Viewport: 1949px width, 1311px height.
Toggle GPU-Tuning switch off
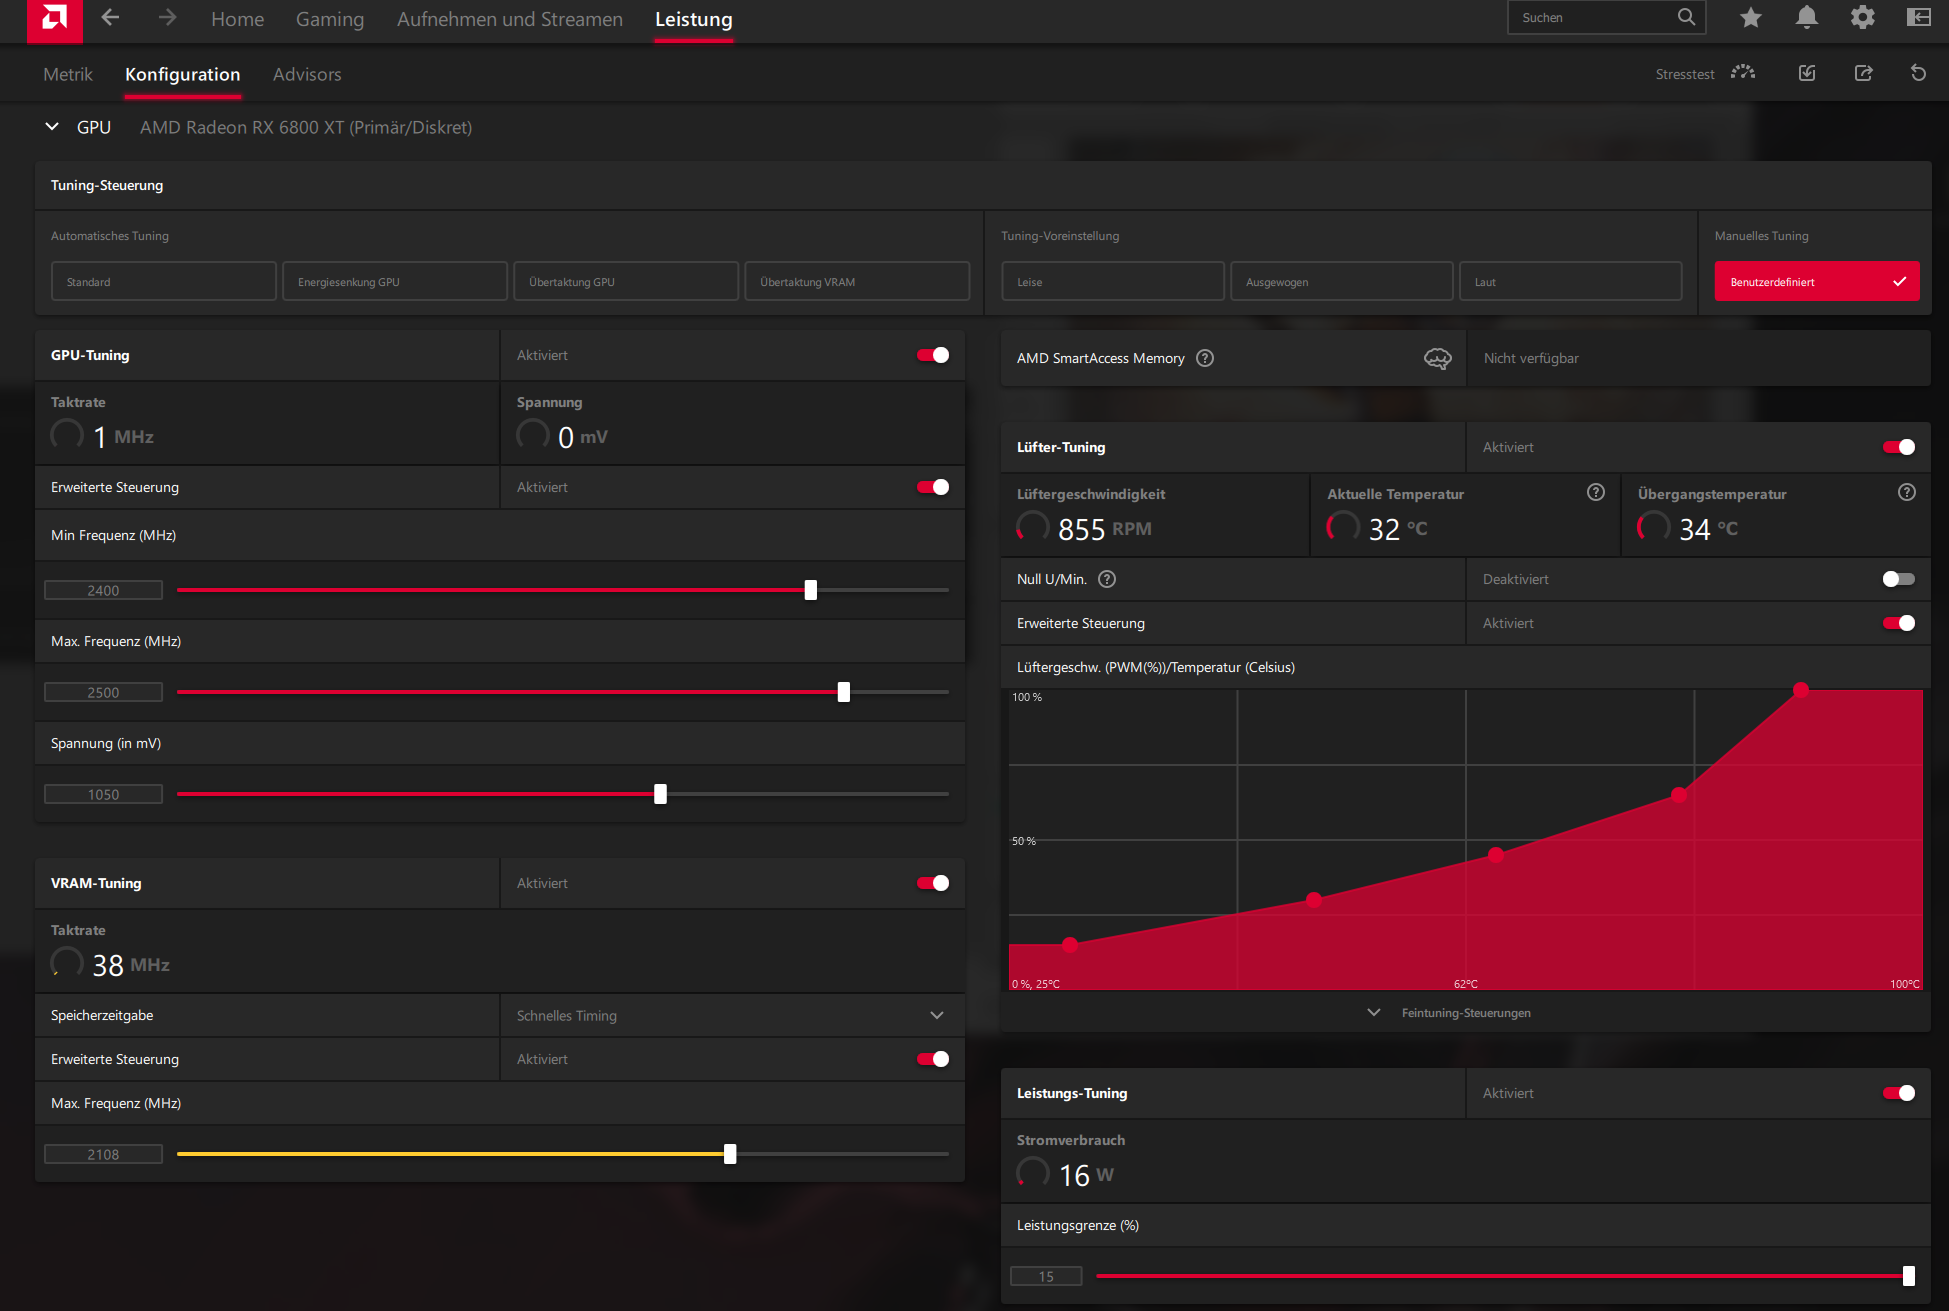click(x=932, y=355)
